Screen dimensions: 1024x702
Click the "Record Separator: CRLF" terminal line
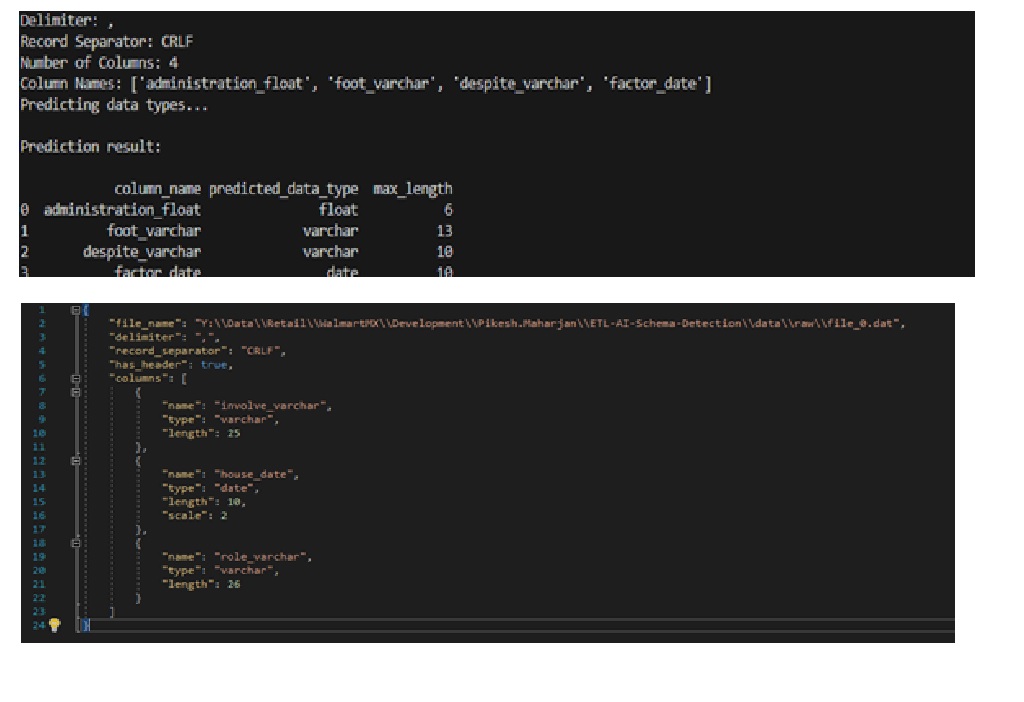coord(106,42)
